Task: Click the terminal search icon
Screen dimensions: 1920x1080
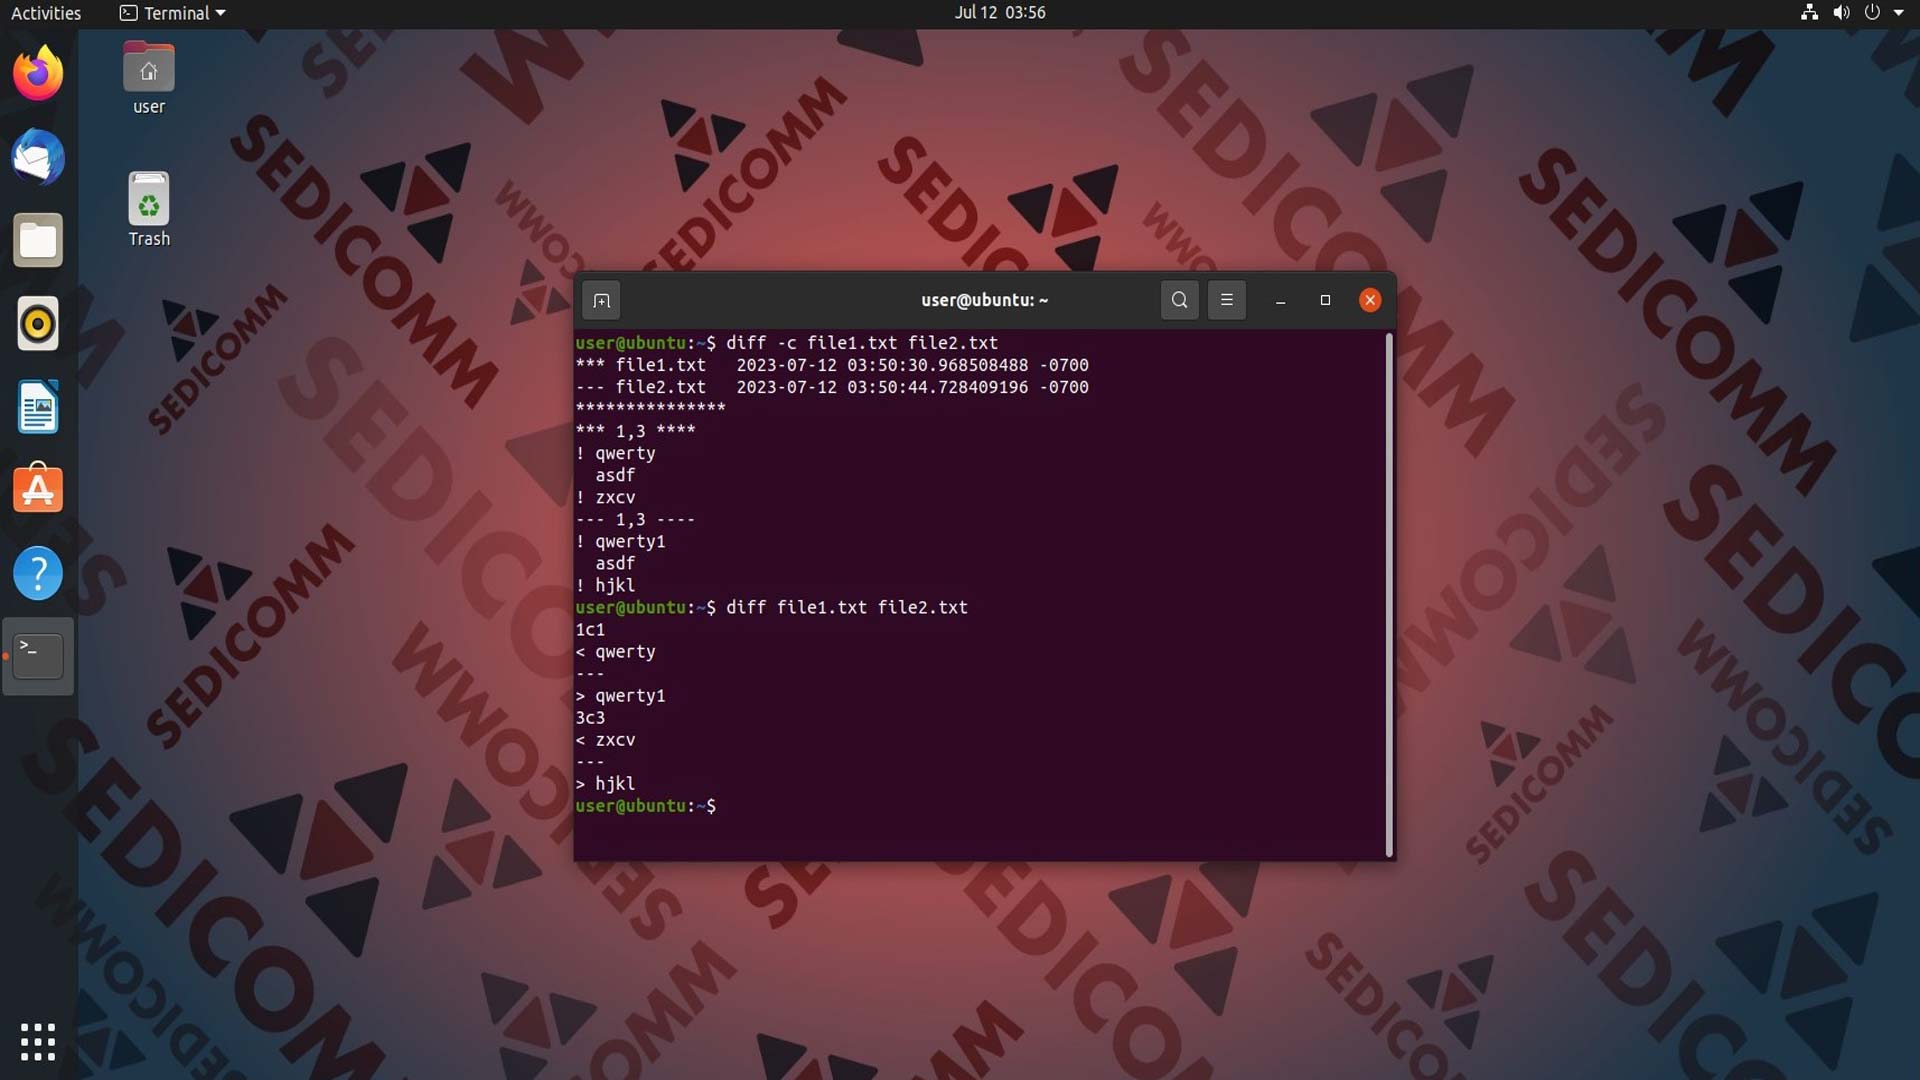Action: click(1180, 300)
